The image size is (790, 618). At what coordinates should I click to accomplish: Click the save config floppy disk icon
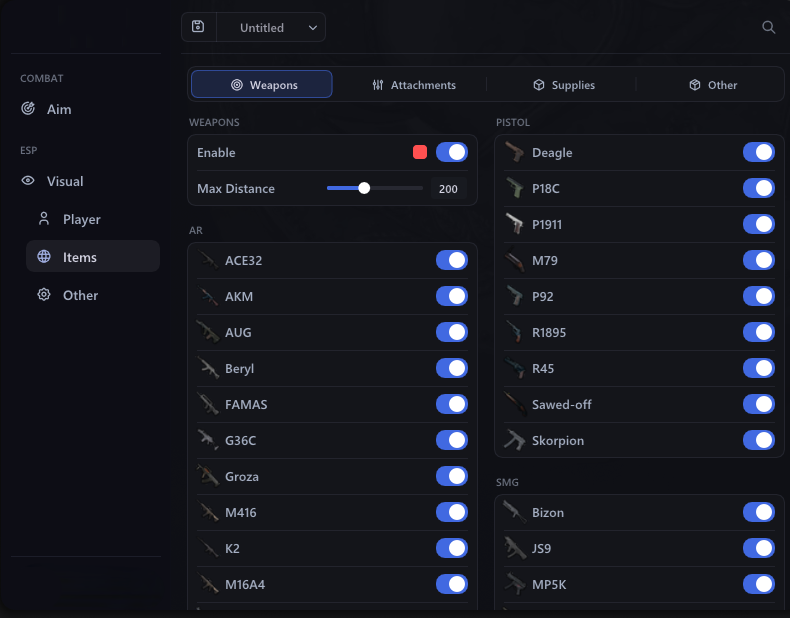(x=198, y=27)
